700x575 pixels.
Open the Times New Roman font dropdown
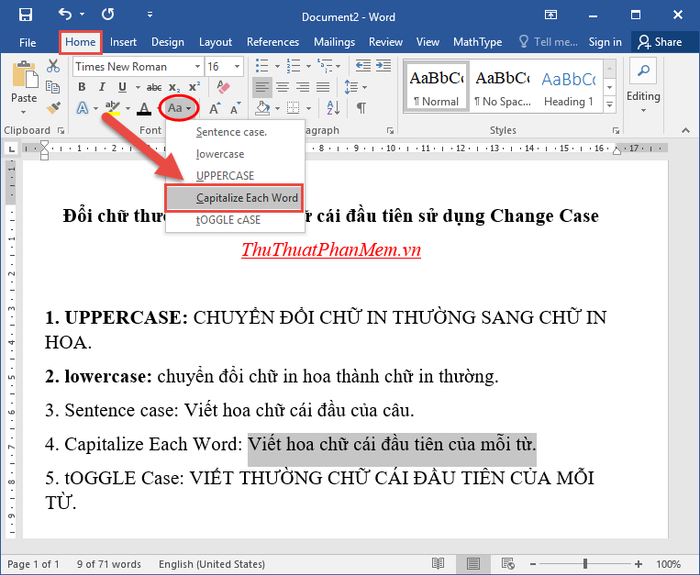pyautogui.click(x=197, y=67)
